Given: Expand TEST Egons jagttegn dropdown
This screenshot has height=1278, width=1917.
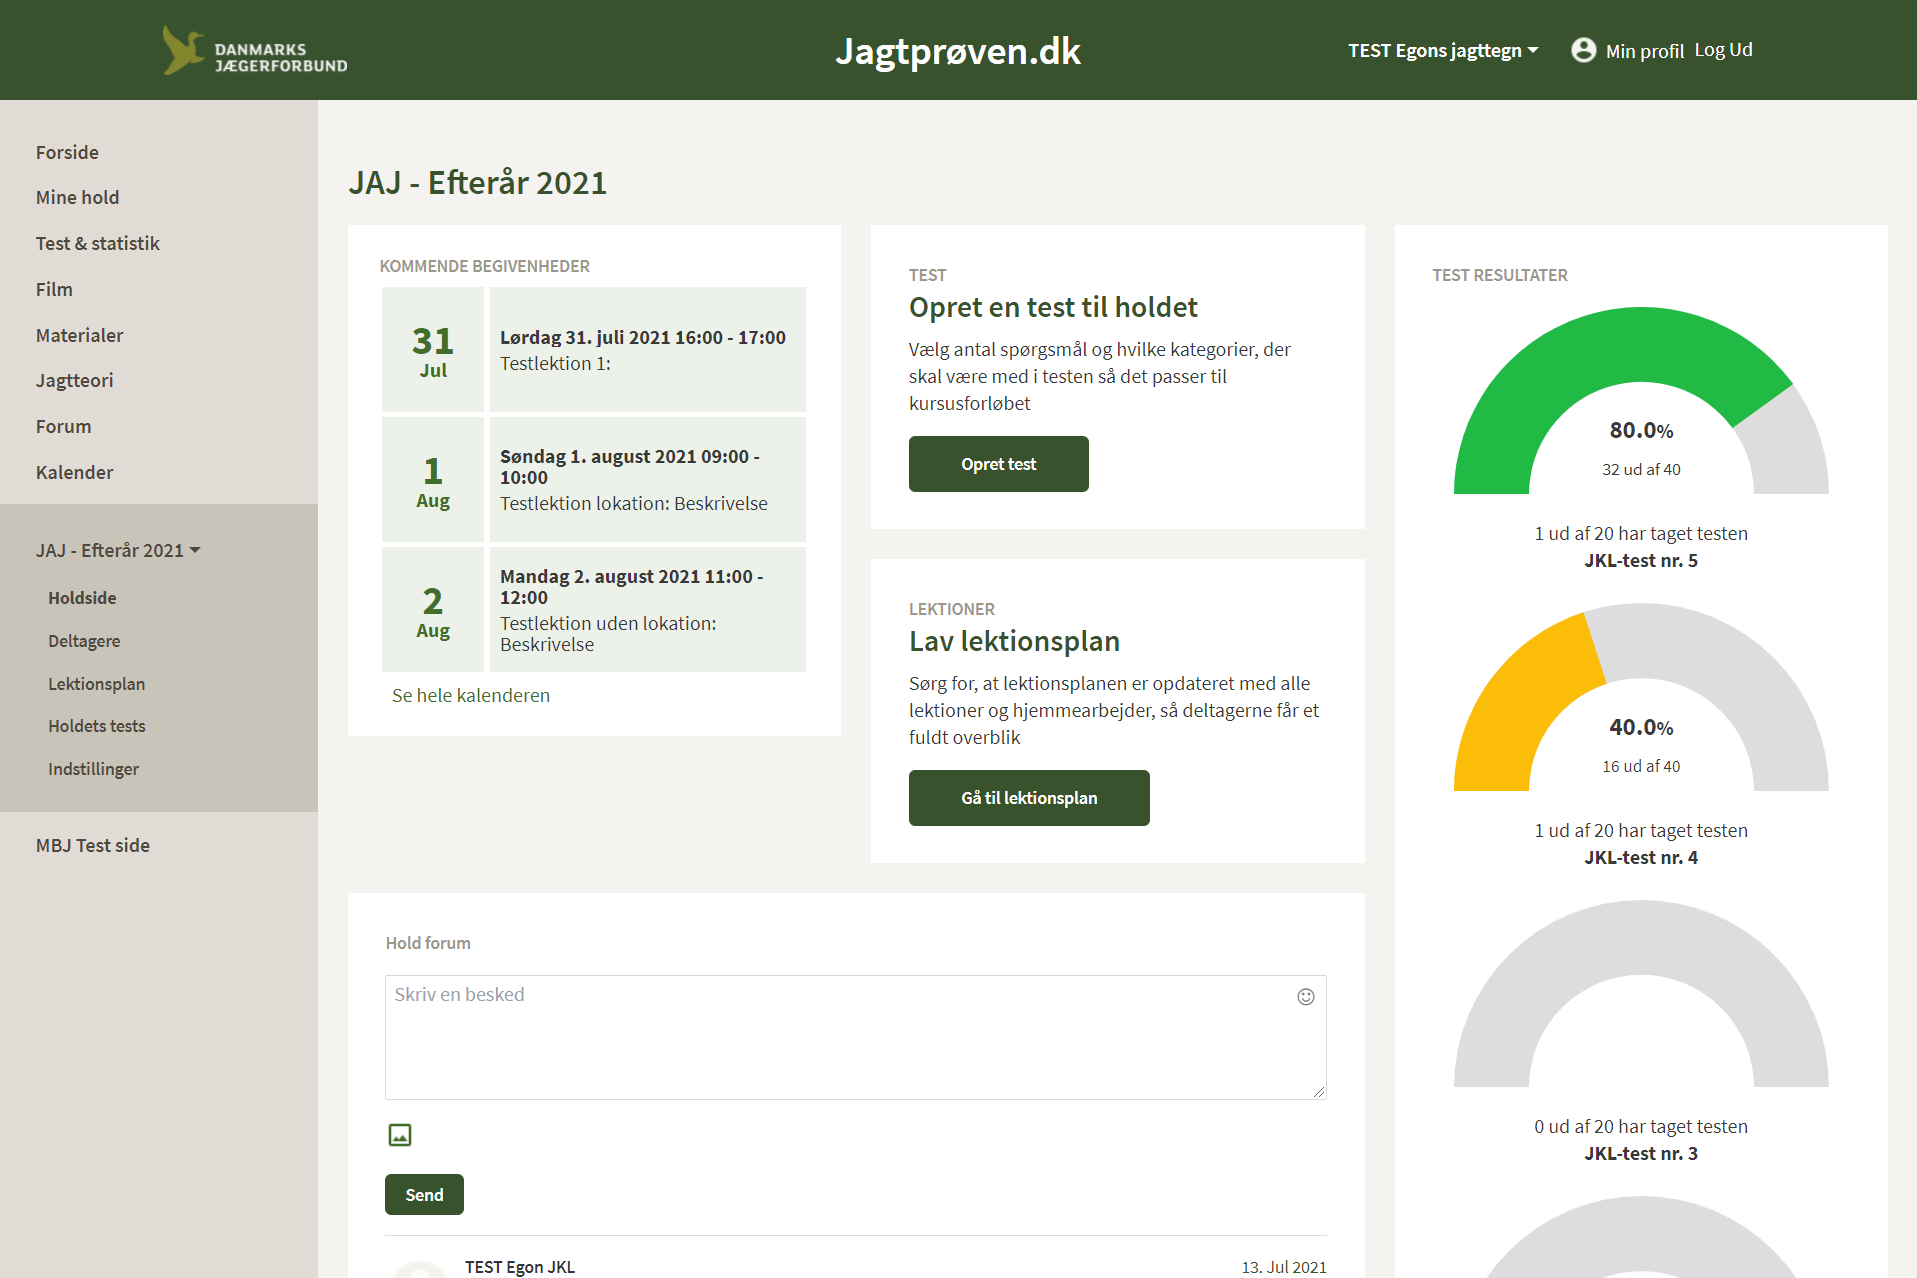Looking at the screenshot, I should [1442, 51].
